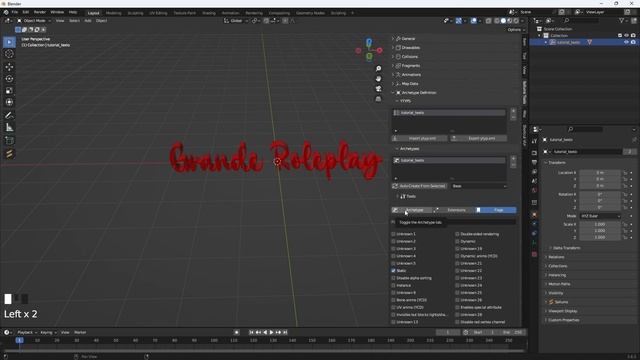The height and width of the screenshot is (360, 640).
Task: Toggle the Flags tab button
Action: [x=496, y=210]
